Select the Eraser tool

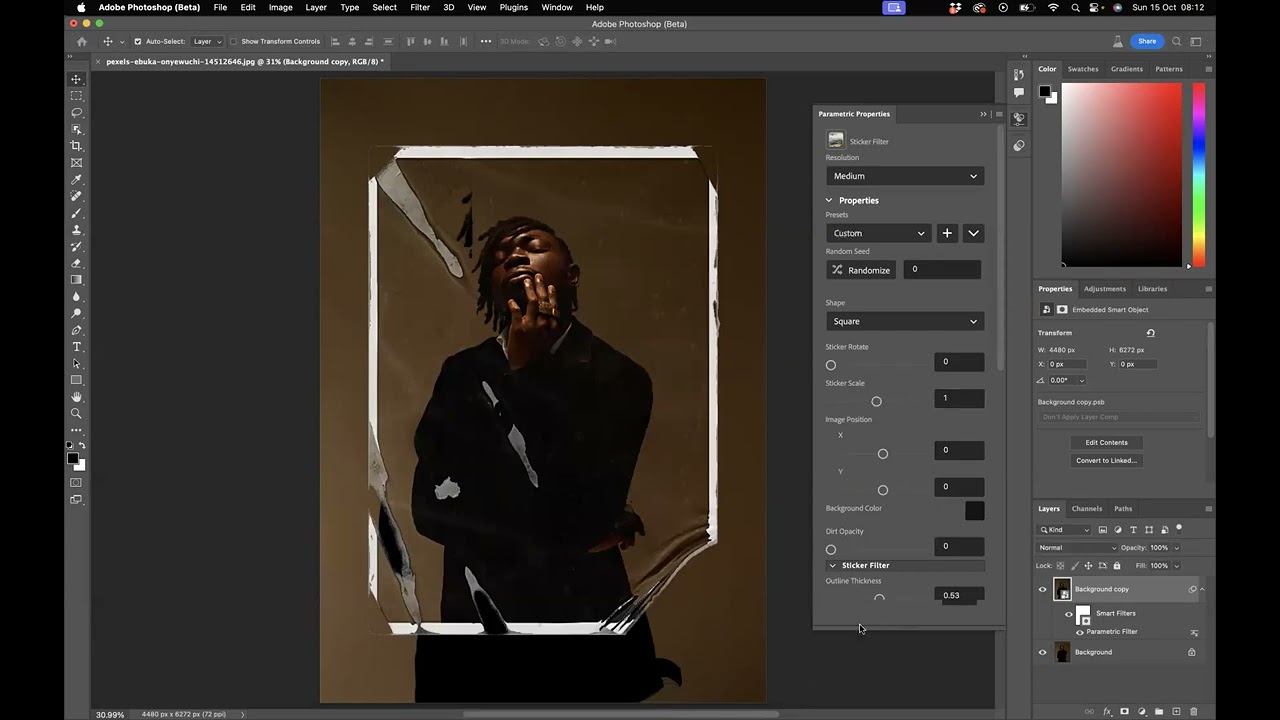76,263
